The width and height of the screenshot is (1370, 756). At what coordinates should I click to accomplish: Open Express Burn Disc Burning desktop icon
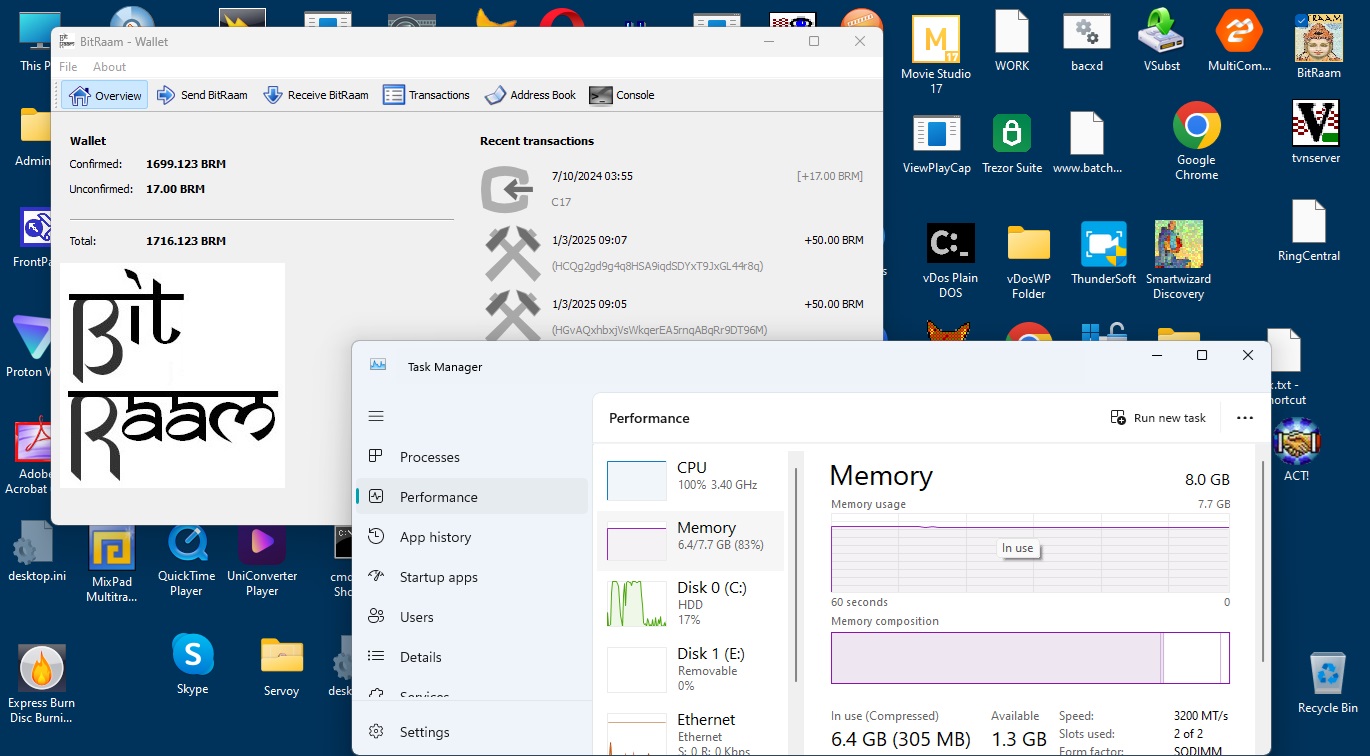click(x=41, y=685)
